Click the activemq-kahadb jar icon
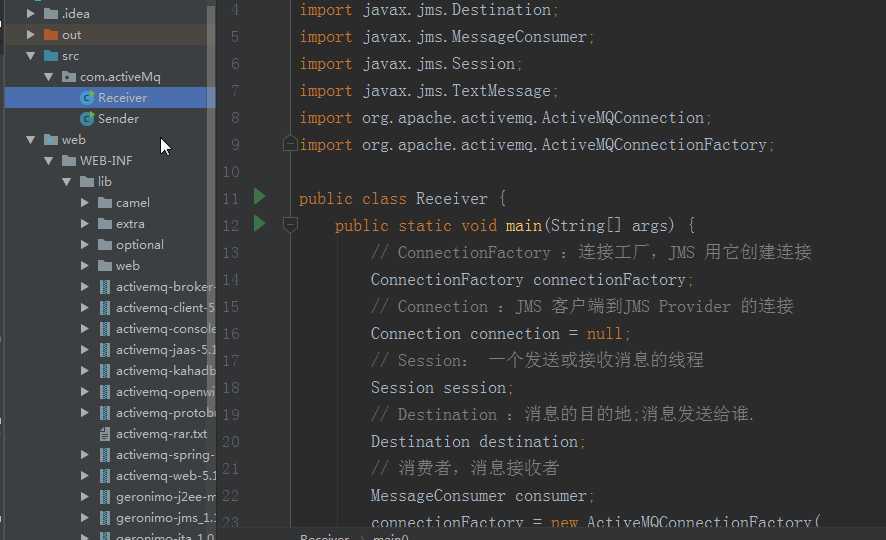The image size is (886, 540). [x=105, y=371]
